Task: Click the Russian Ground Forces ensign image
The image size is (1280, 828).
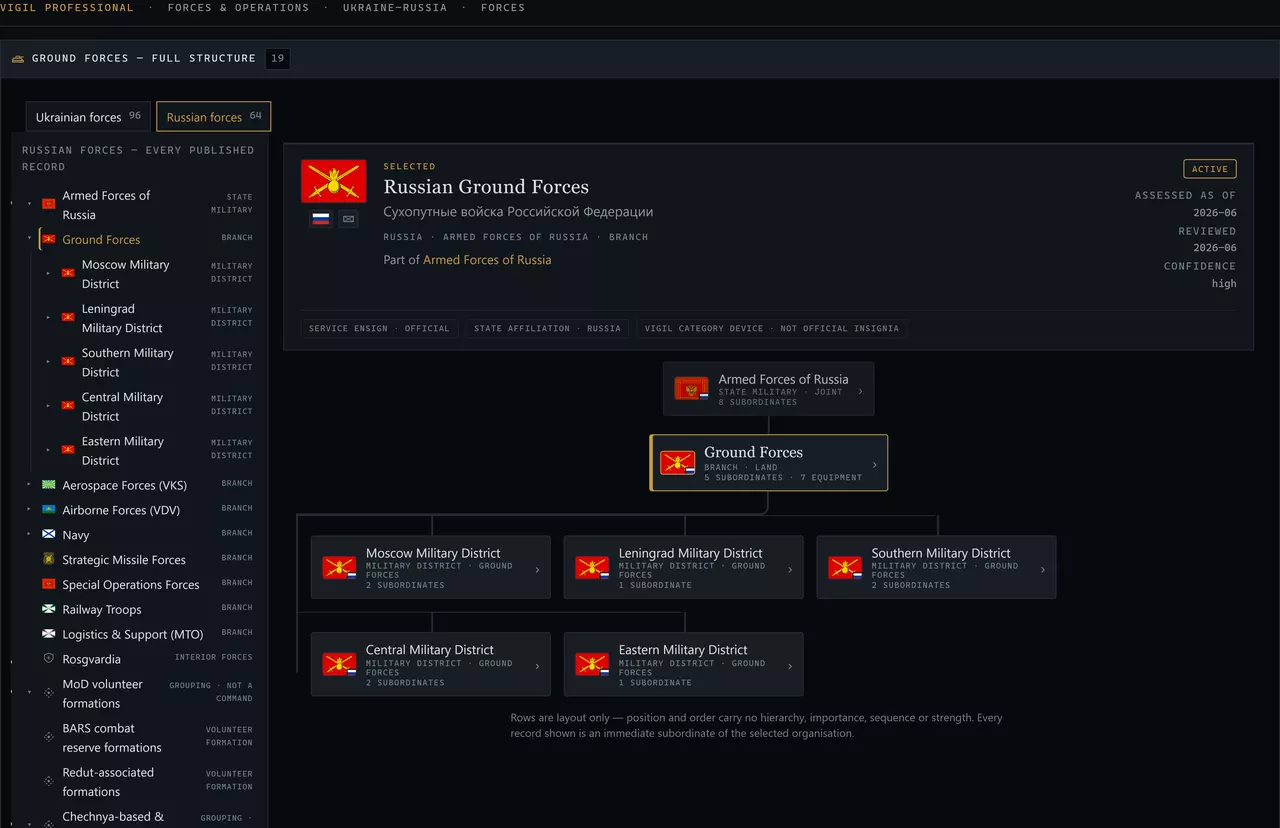Action: pos(334,181)
